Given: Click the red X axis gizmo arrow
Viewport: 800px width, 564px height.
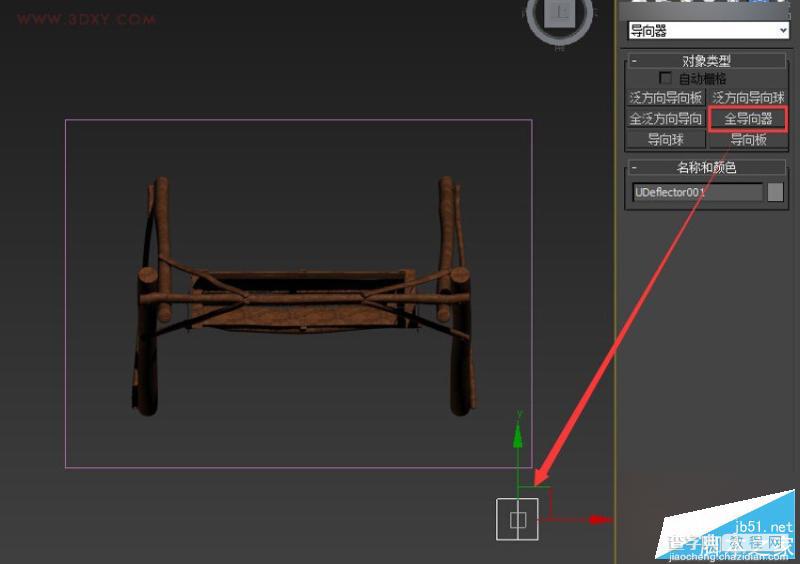Looking at the screenshot, I should [600, 520].
